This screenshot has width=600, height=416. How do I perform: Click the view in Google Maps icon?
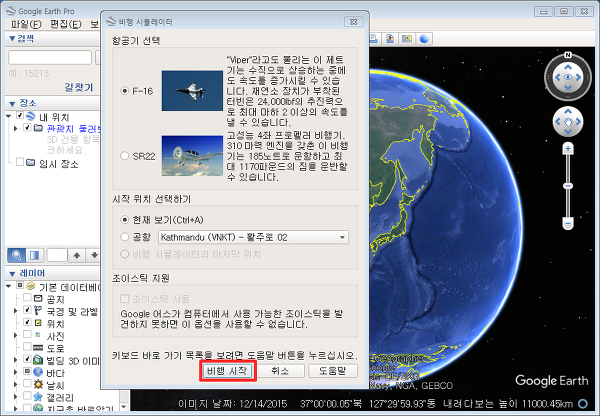407,39
